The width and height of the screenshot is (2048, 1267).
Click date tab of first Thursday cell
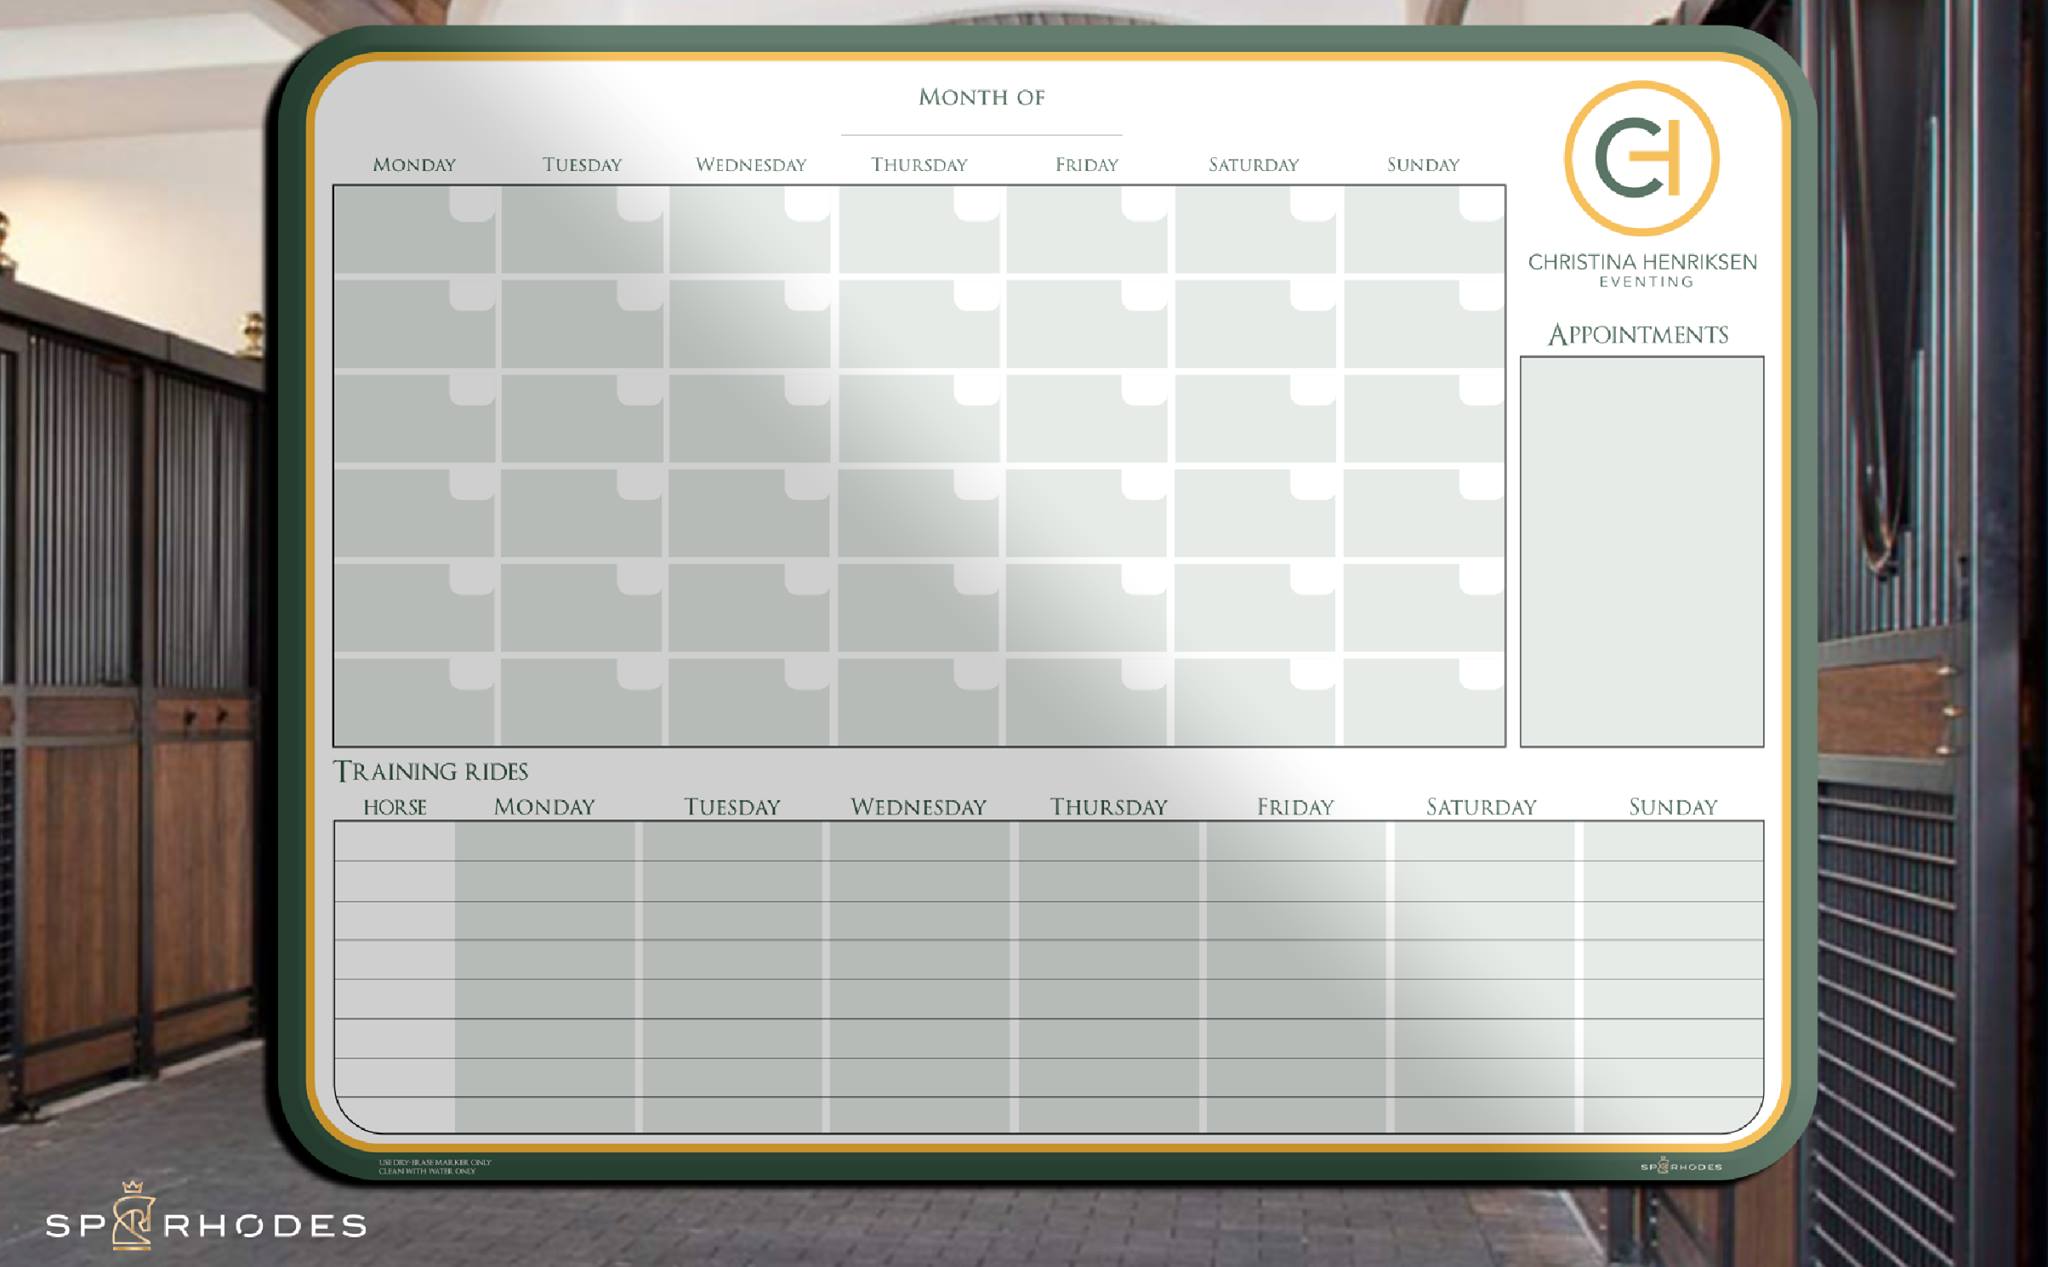[976, 203]
